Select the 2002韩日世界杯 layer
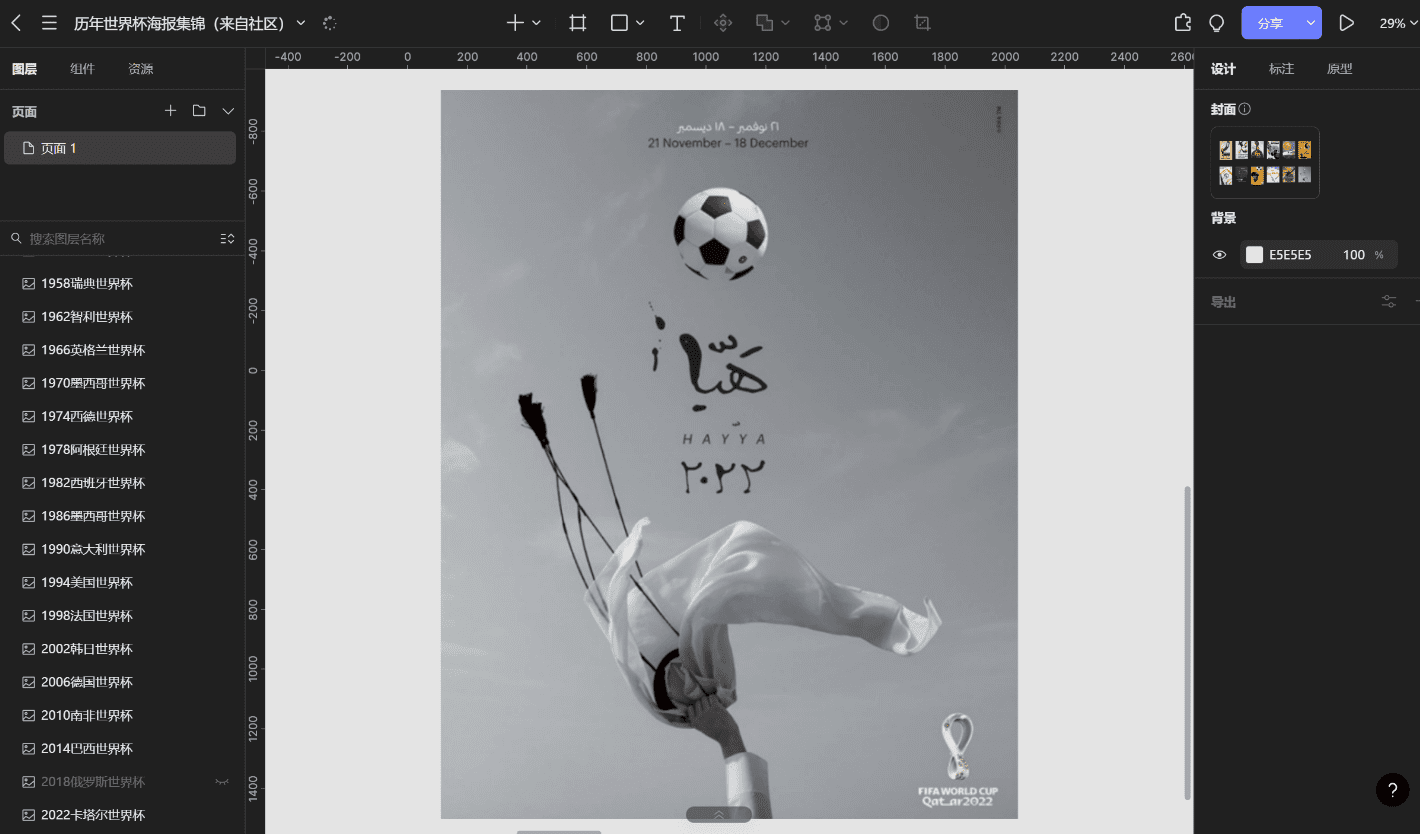This screenshot has height=834, width=1420. (122, 649)
